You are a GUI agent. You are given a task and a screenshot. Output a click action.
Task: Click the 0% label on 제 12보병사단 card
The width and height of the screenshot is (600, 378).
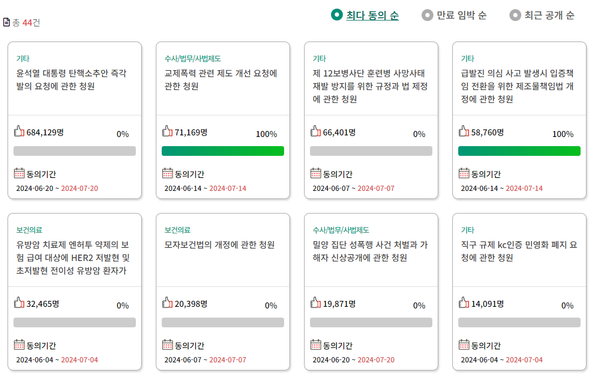coord(419,134)
